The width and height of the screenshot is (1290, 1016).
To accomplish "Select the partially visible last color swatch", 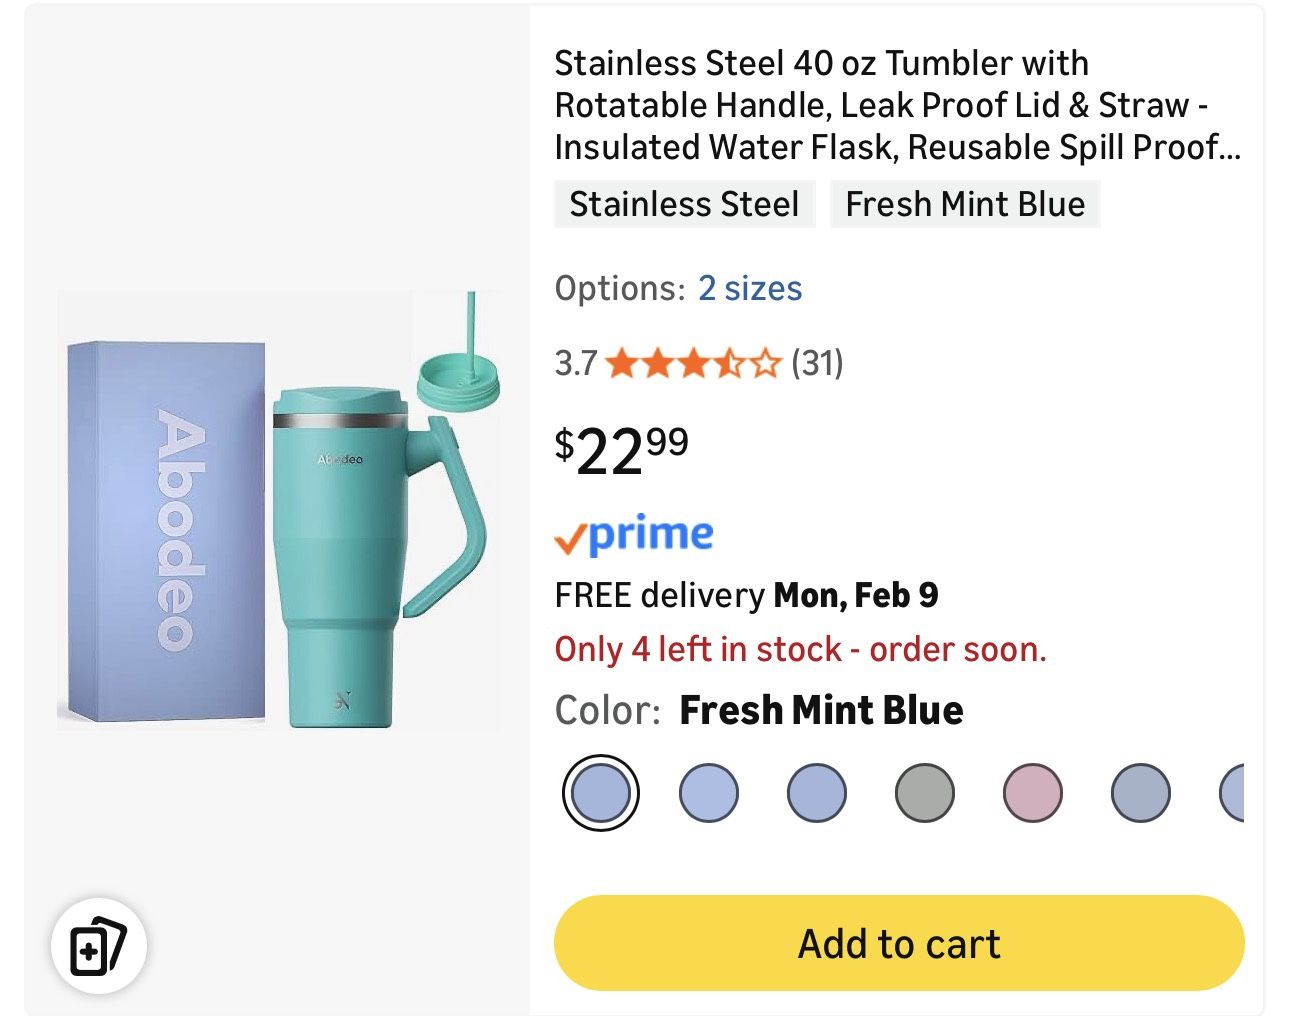I will click(x=1233, y=793).
